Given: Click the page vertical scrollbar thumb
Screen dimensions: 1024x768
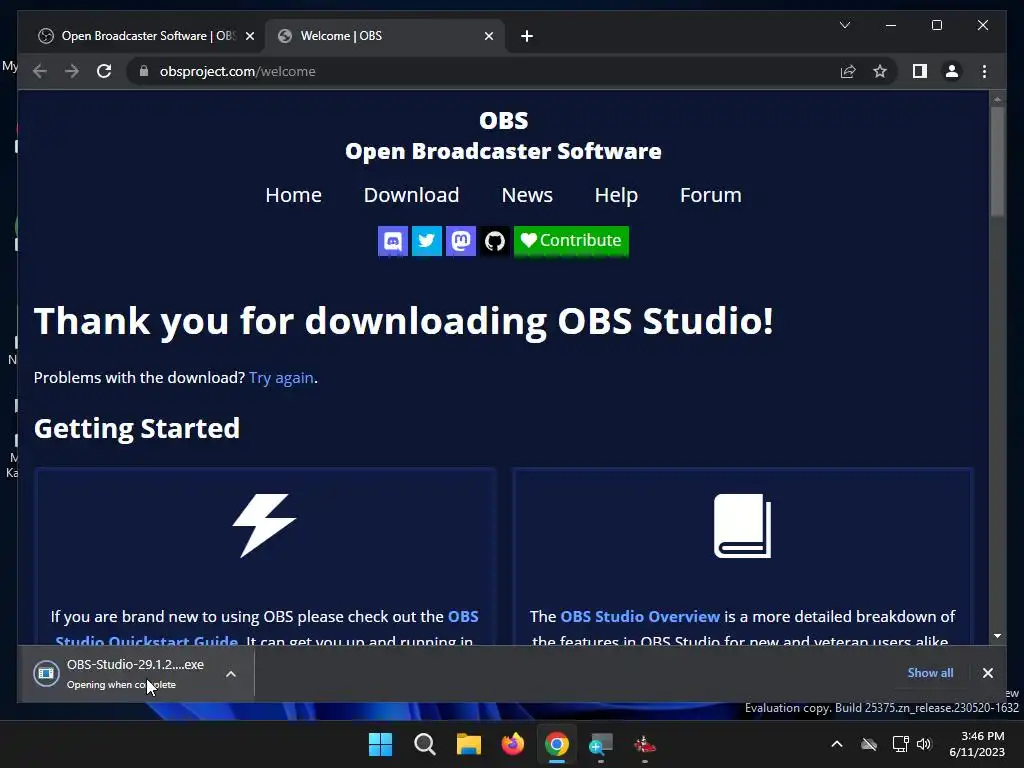Looking at the screenshot, I should click(x=997, y=161).
